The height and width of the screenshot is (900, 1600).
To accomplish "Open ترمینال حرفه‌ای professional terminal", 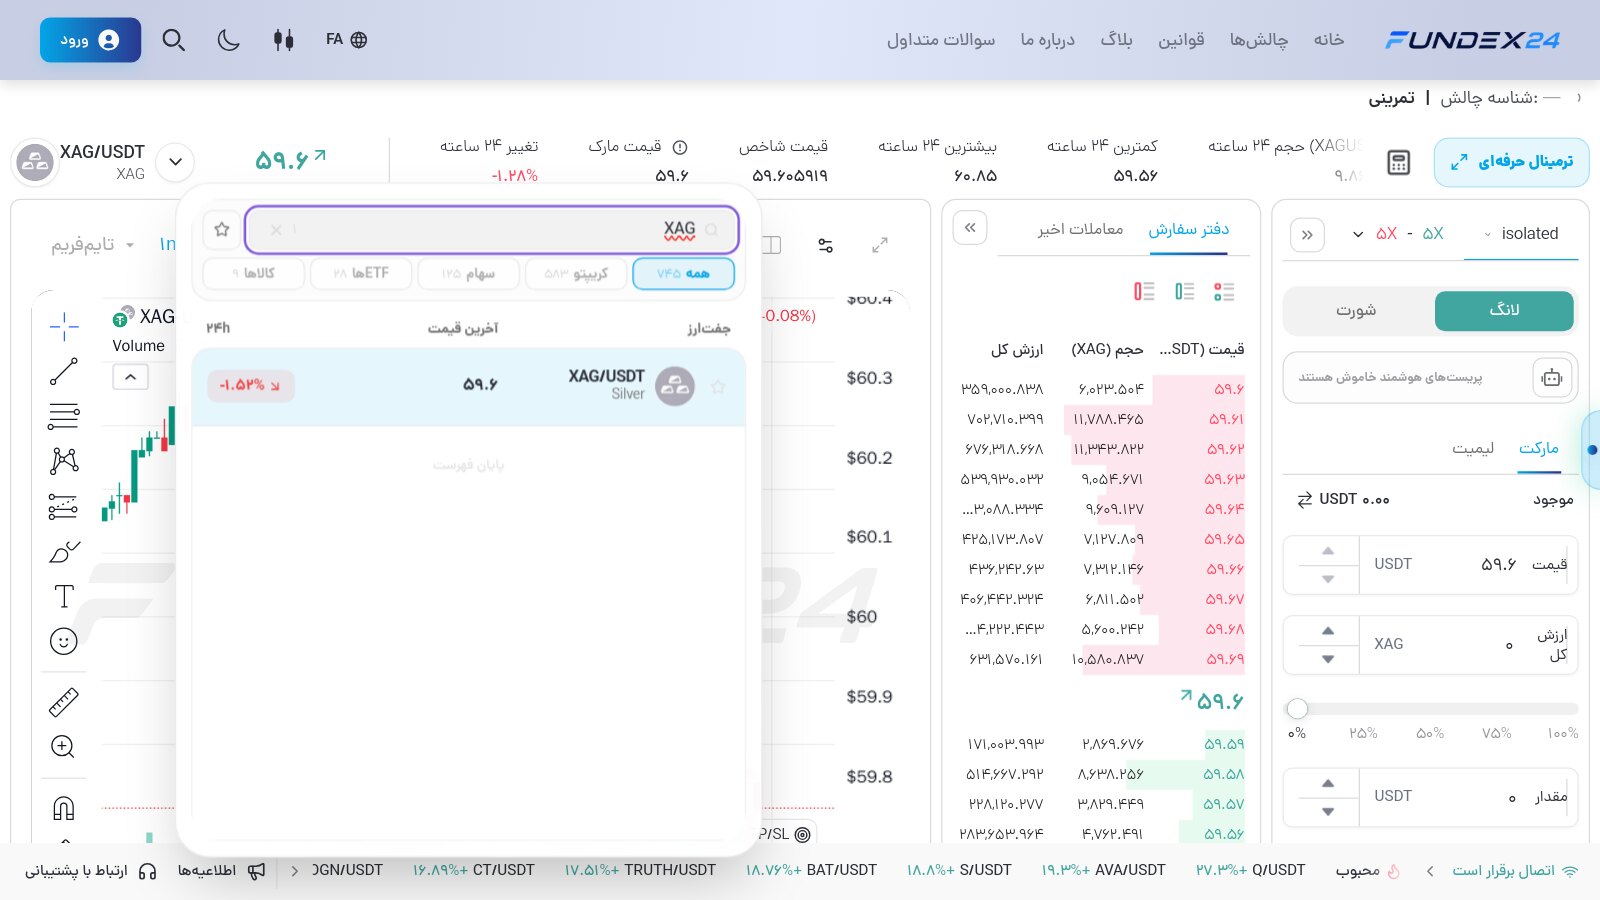I will tap(1511, 162).
